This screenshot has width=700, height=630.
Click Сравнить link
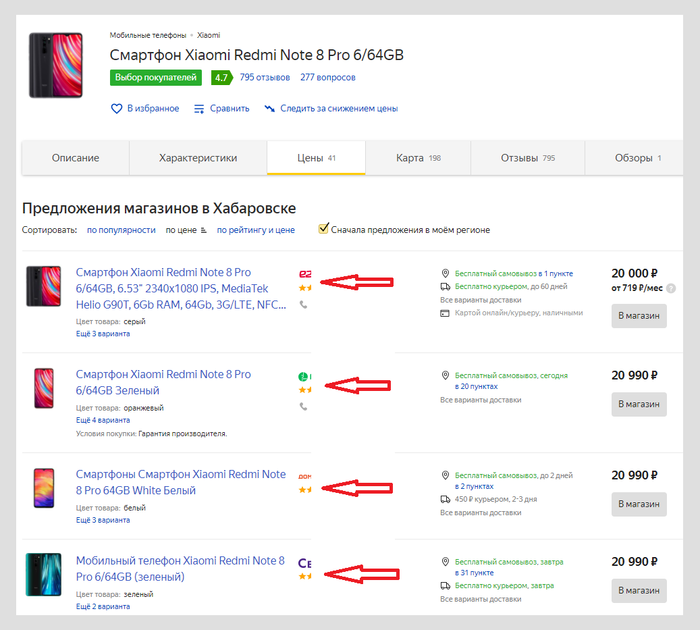coord(229,108)
